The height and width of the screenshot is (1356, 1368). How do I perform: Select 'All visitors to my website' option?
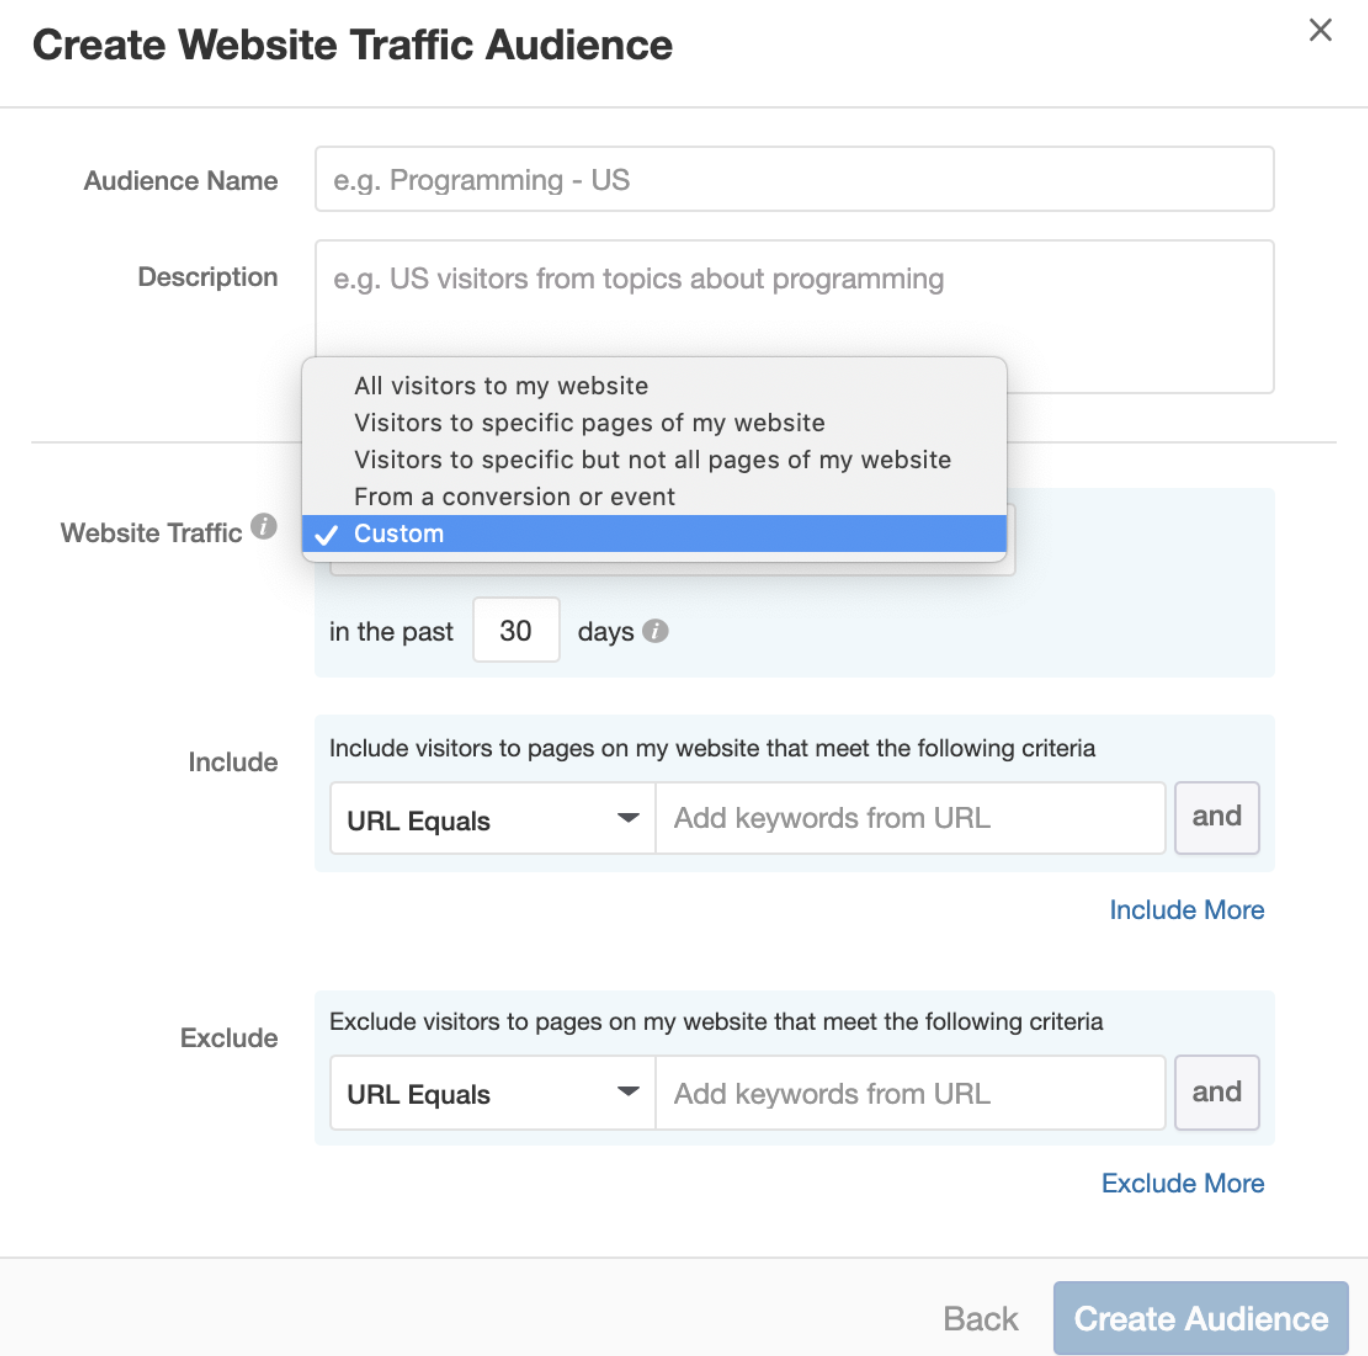click(501, 386)
